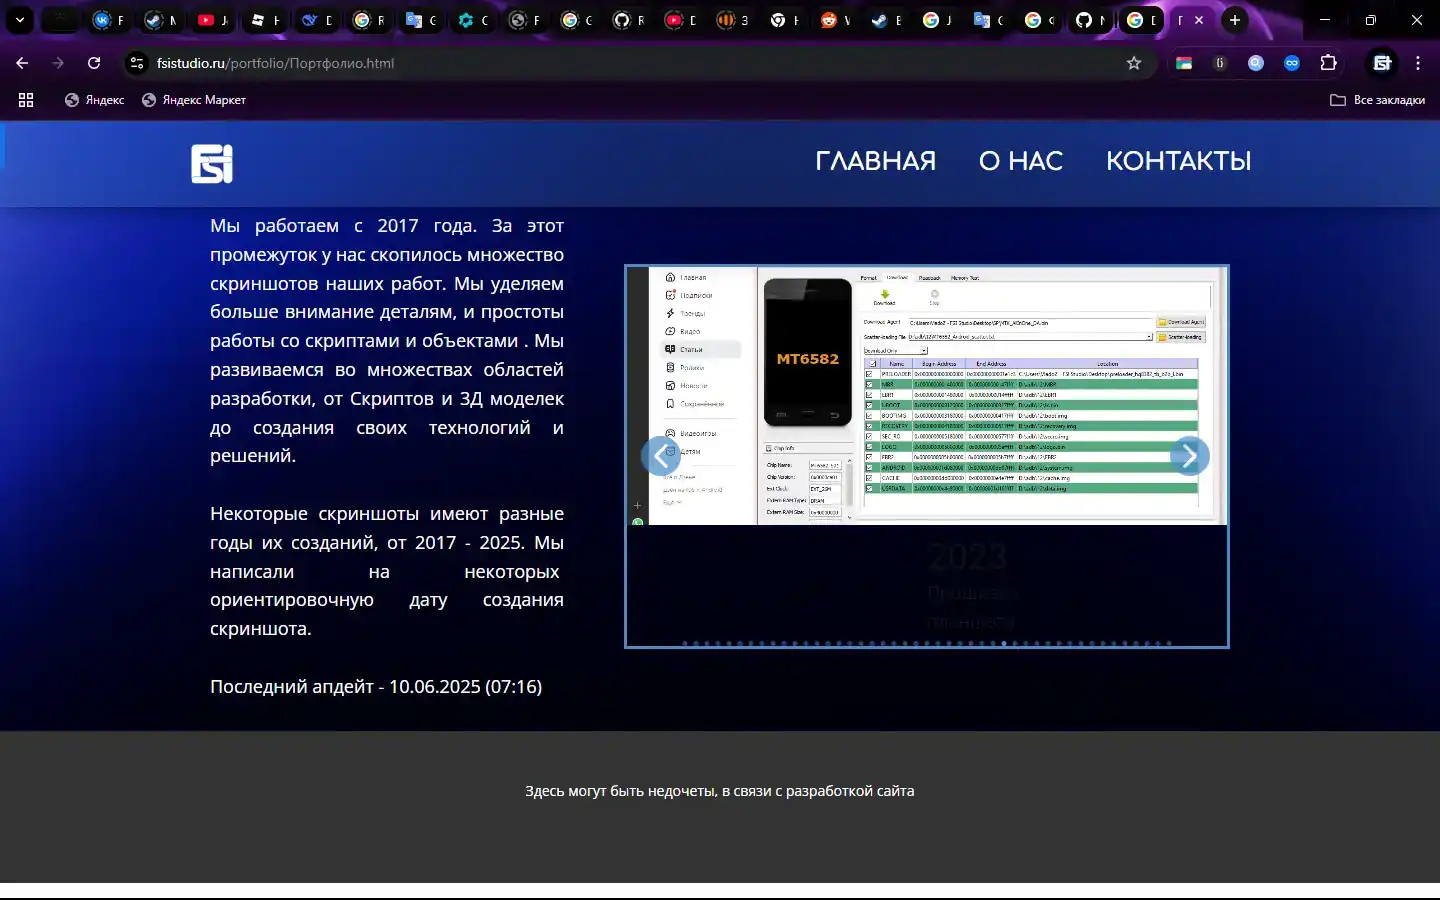
Task: Open the browser profile avatar
Action: pos(1382,63)
